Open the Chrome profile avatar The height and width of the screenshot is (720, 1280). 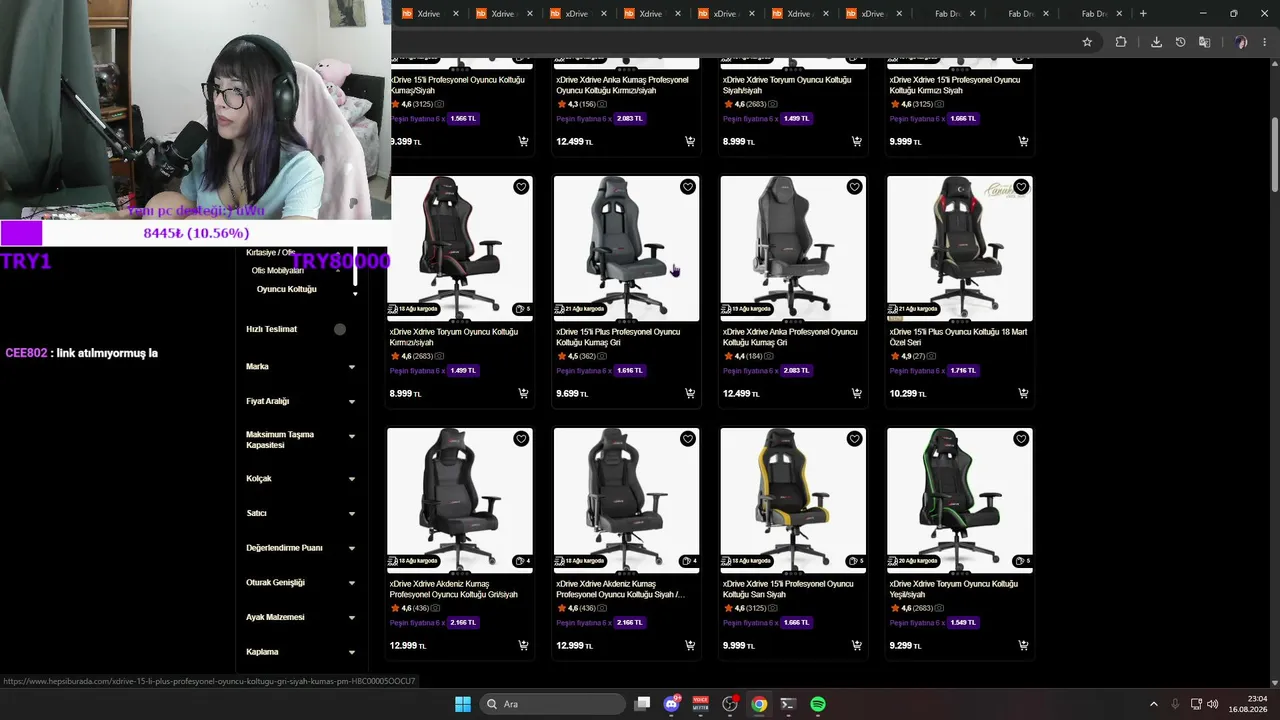1241,42
